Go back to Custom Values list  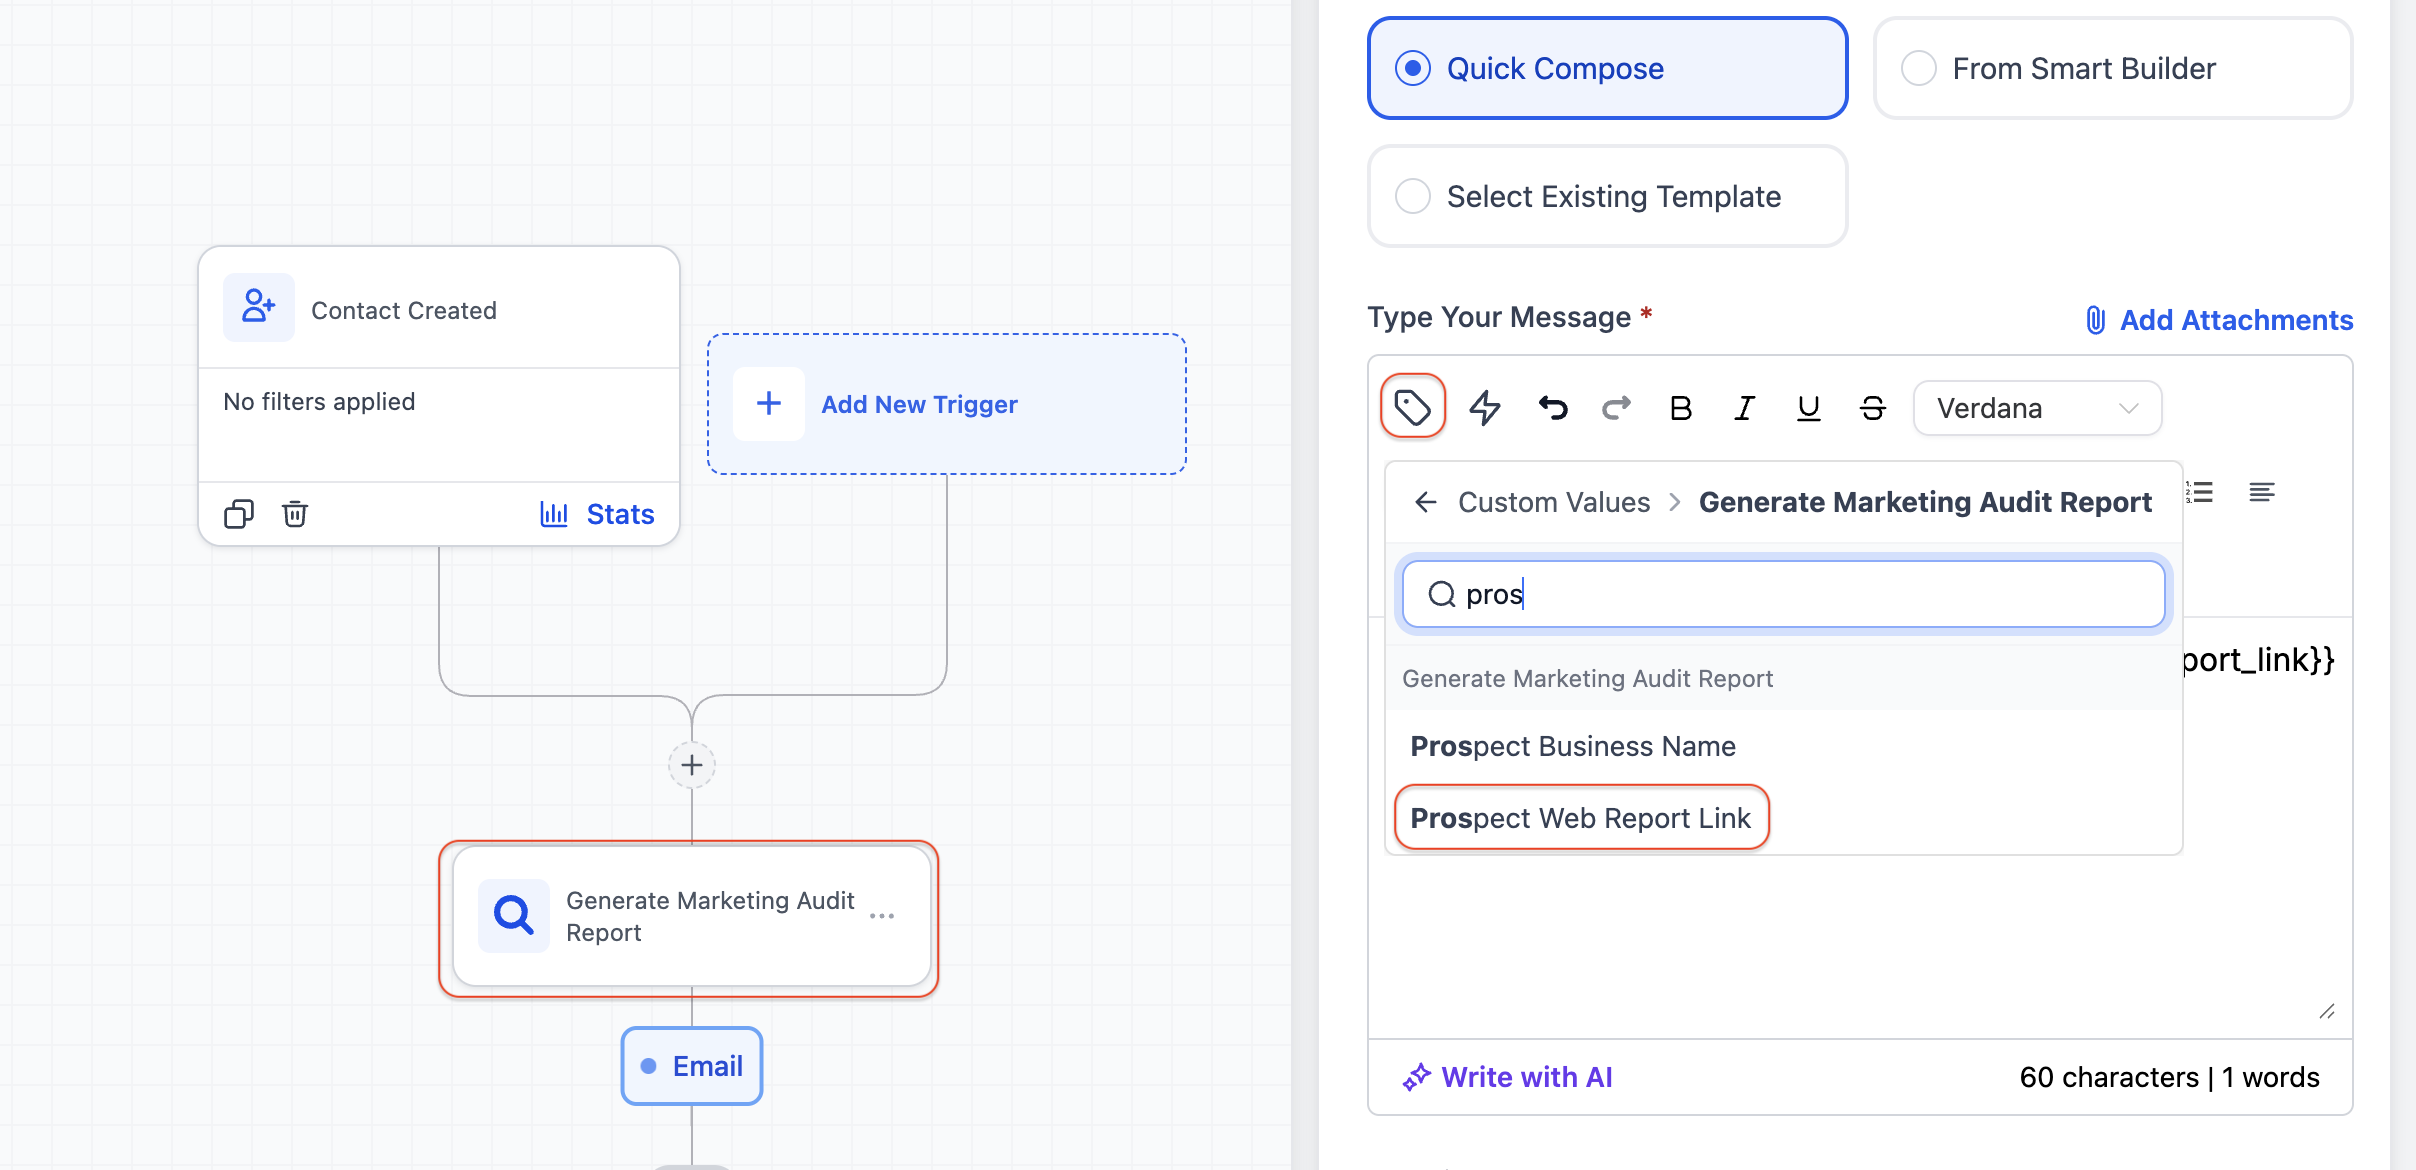click(x=1426, y=502)
